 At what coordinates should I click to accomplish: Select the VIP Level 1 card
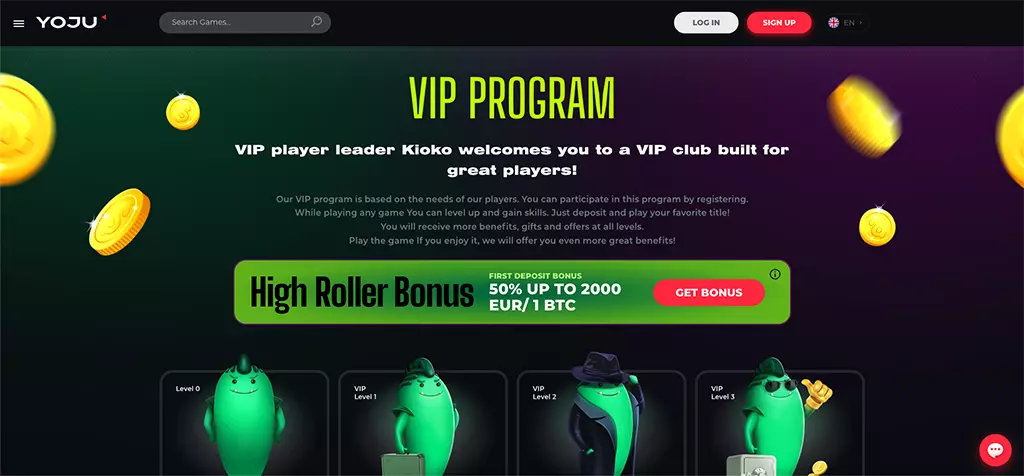pyautogui.click(x=423, y=423)
